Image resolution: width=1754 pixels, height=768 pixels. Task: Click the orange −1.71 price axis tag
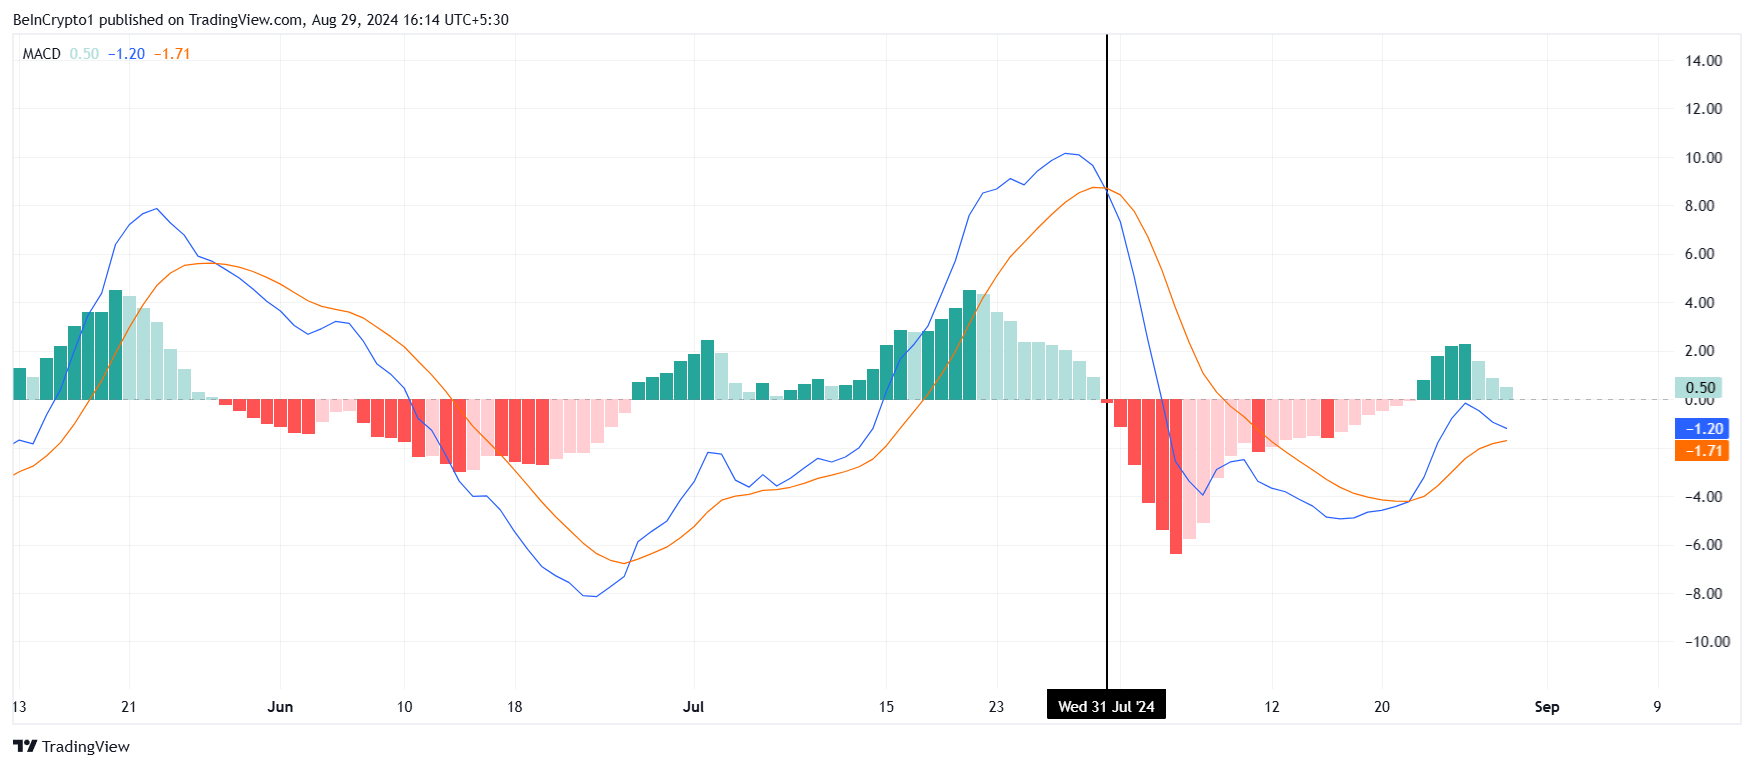pos(1701,451)
